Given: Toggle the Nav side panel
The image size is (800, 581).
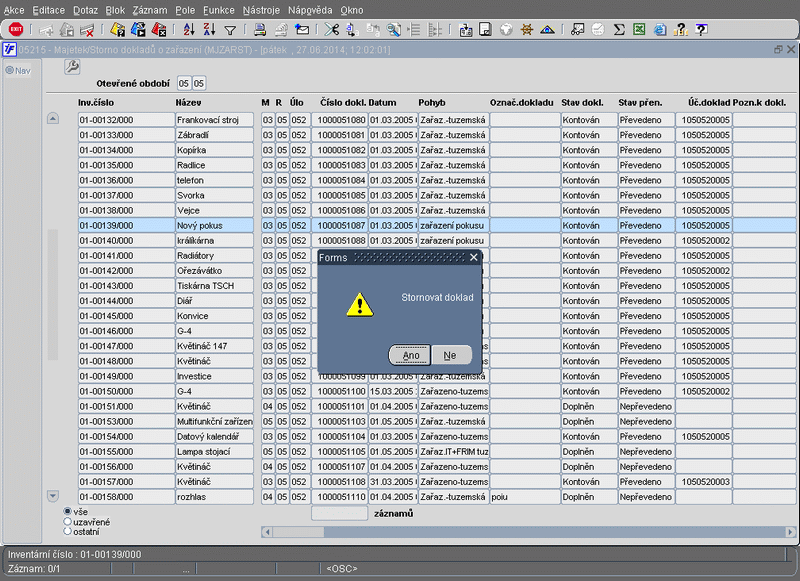Looking at the screenshot, I should tap(17, 70).
